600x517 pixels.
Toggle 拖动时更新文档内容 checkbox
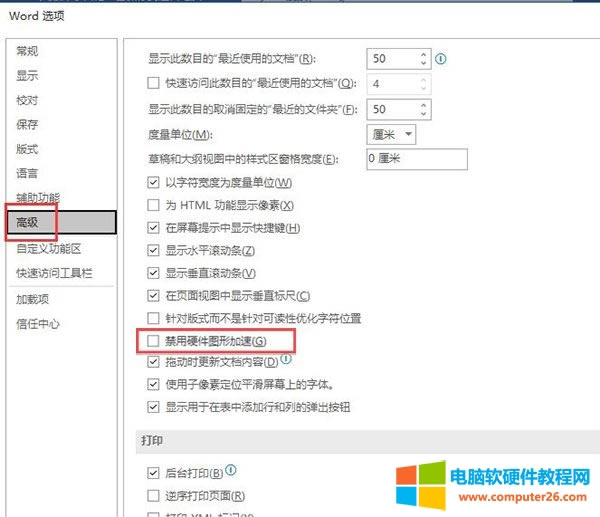click(x=153, y=362)
